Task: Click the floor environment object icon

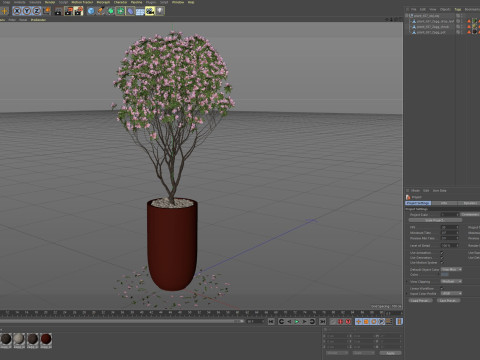Action: [x=140, y=11]
